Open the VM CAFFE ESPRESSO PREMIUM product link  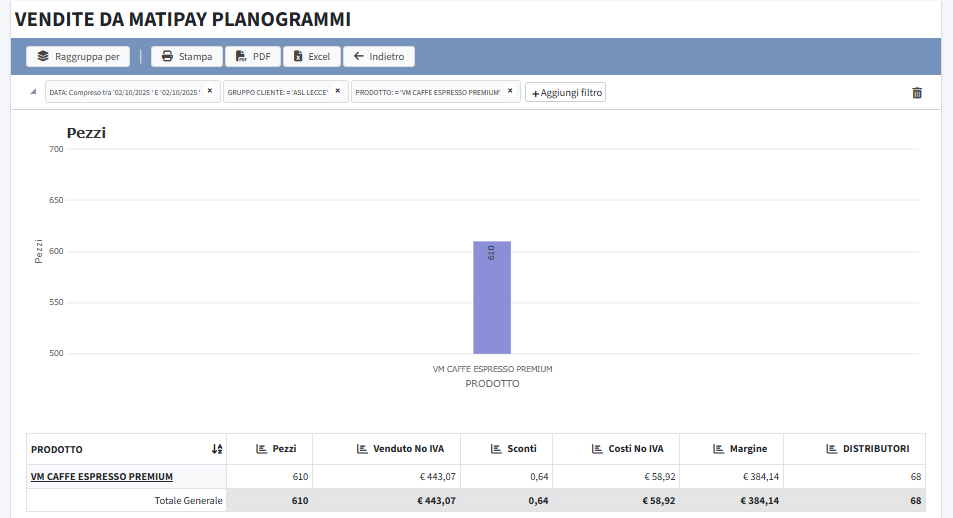tap(101, 477)
